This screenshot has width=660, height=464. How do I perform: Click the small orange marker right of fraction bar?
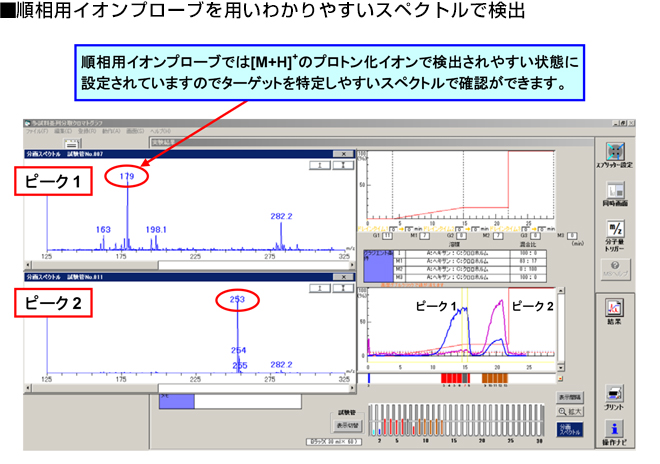(560, 379)
